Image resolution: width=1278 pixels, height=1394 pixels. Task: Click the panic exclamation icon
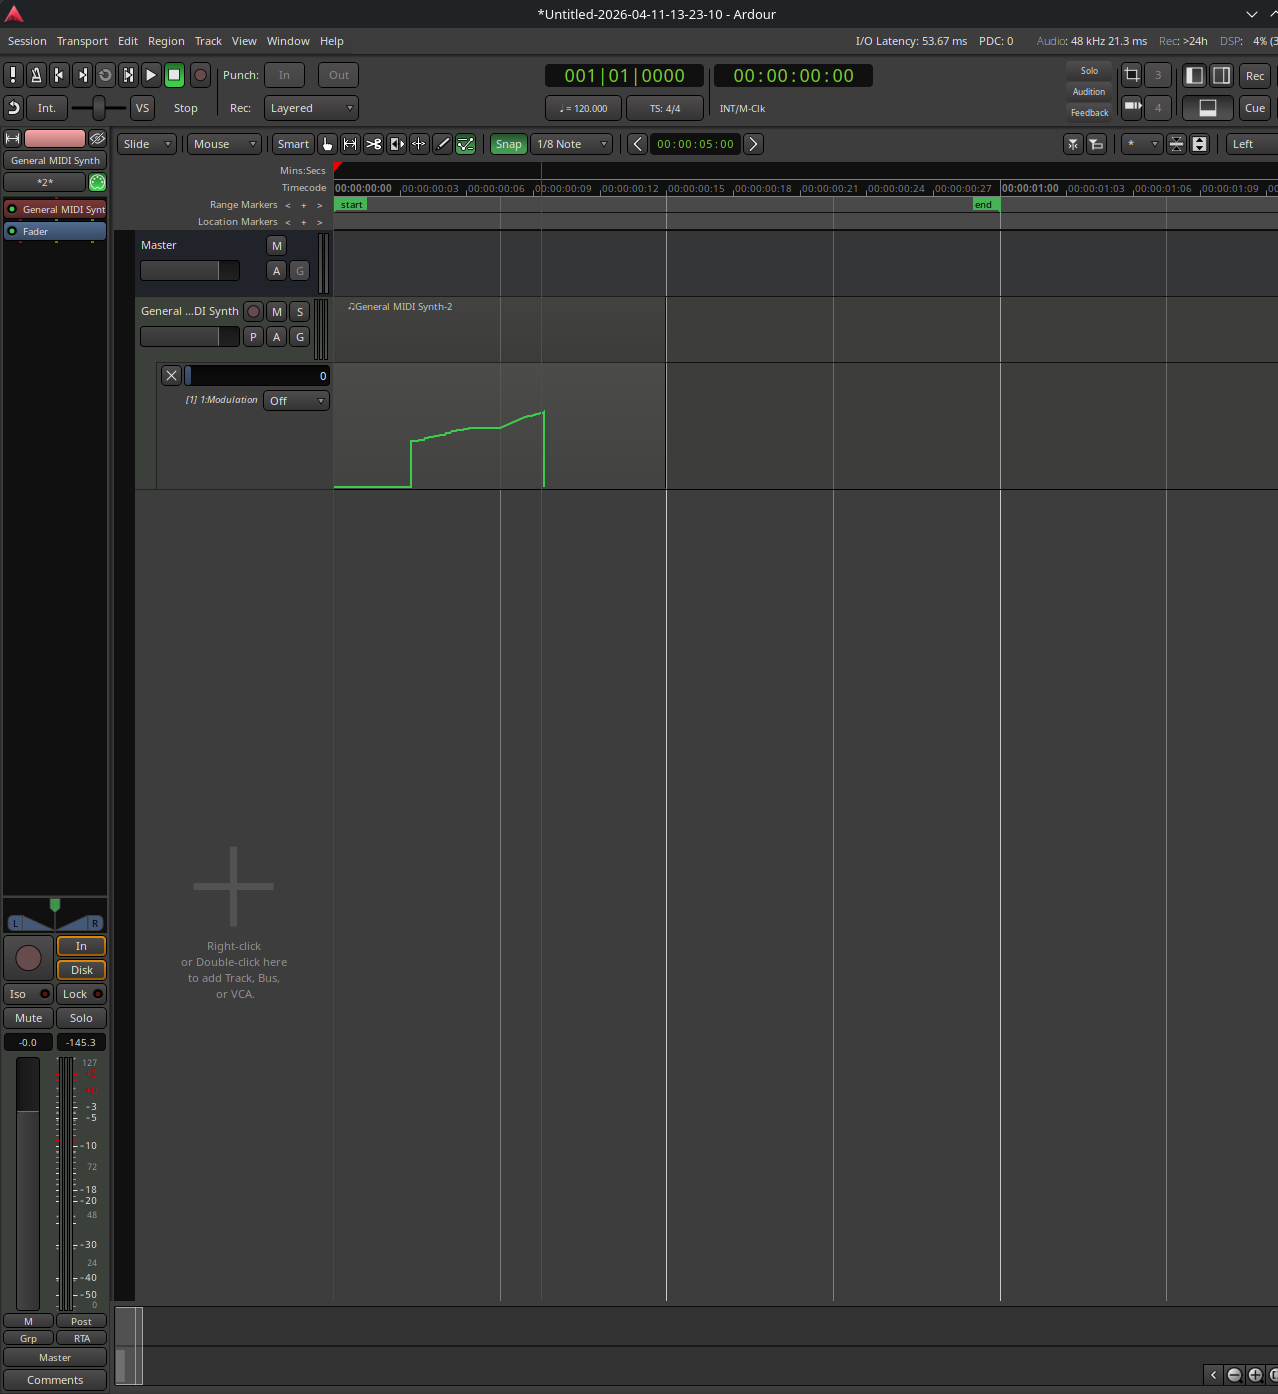point(13,75)
